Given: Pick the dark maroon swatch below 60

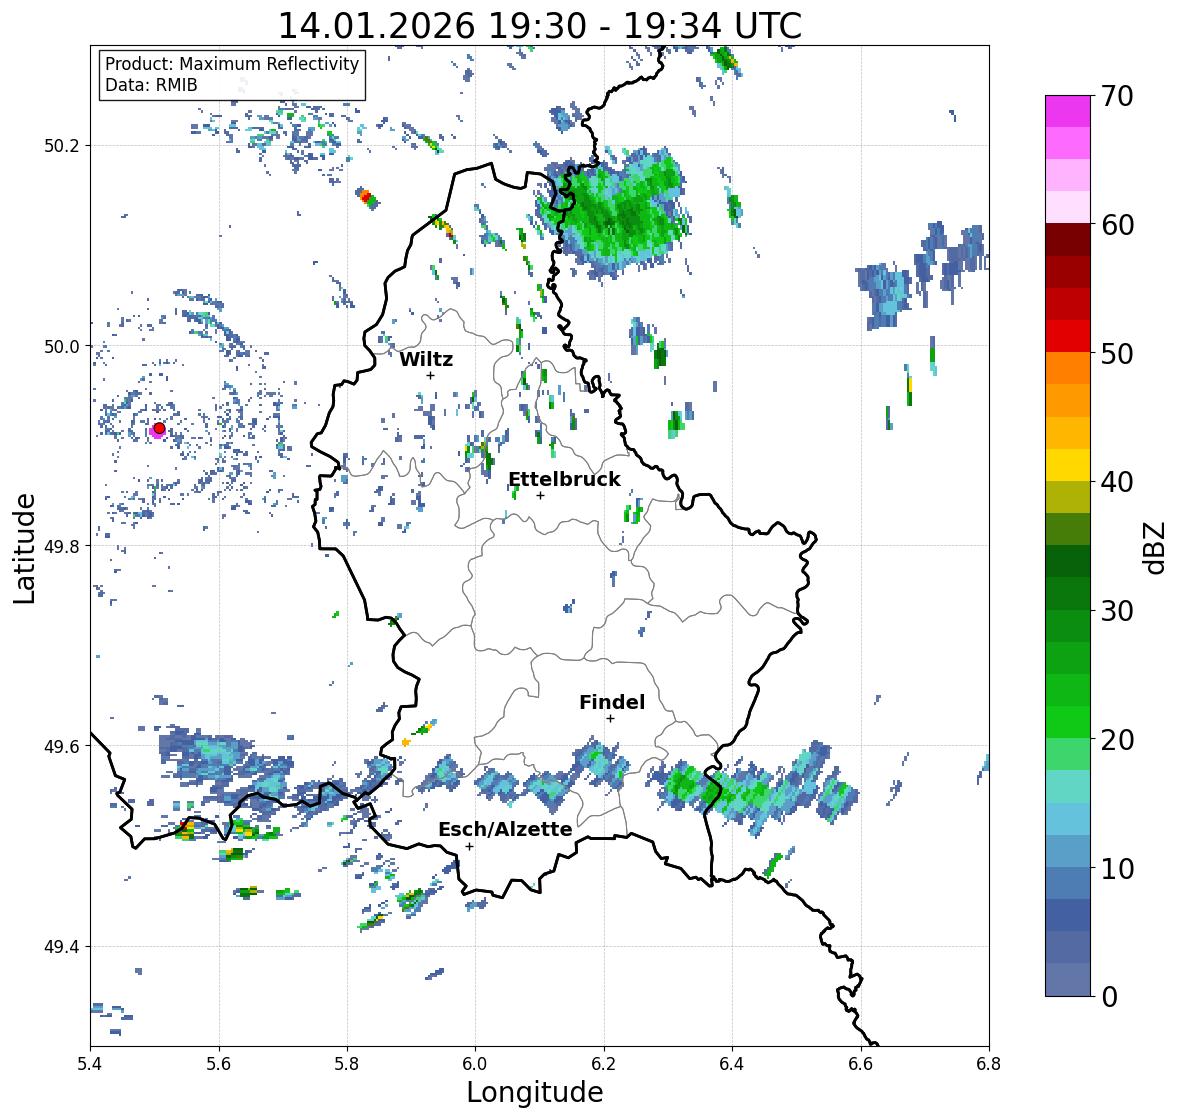Looking at the screenshot, I should pyautogui.click(x=1068, y=240).
